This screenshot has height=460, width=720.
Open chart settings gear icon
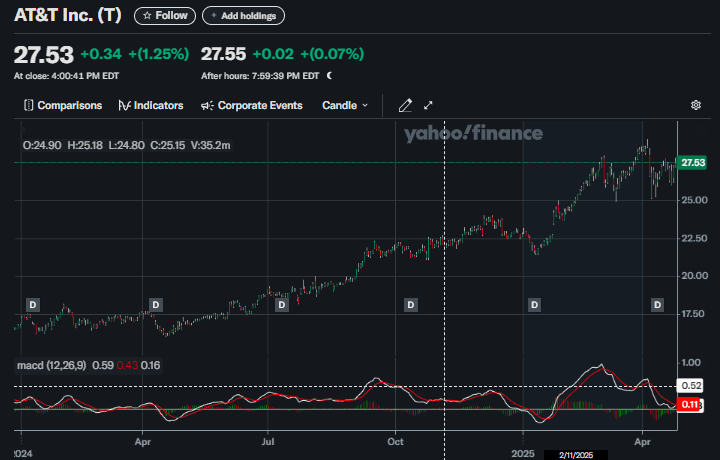tap(696, 105)
